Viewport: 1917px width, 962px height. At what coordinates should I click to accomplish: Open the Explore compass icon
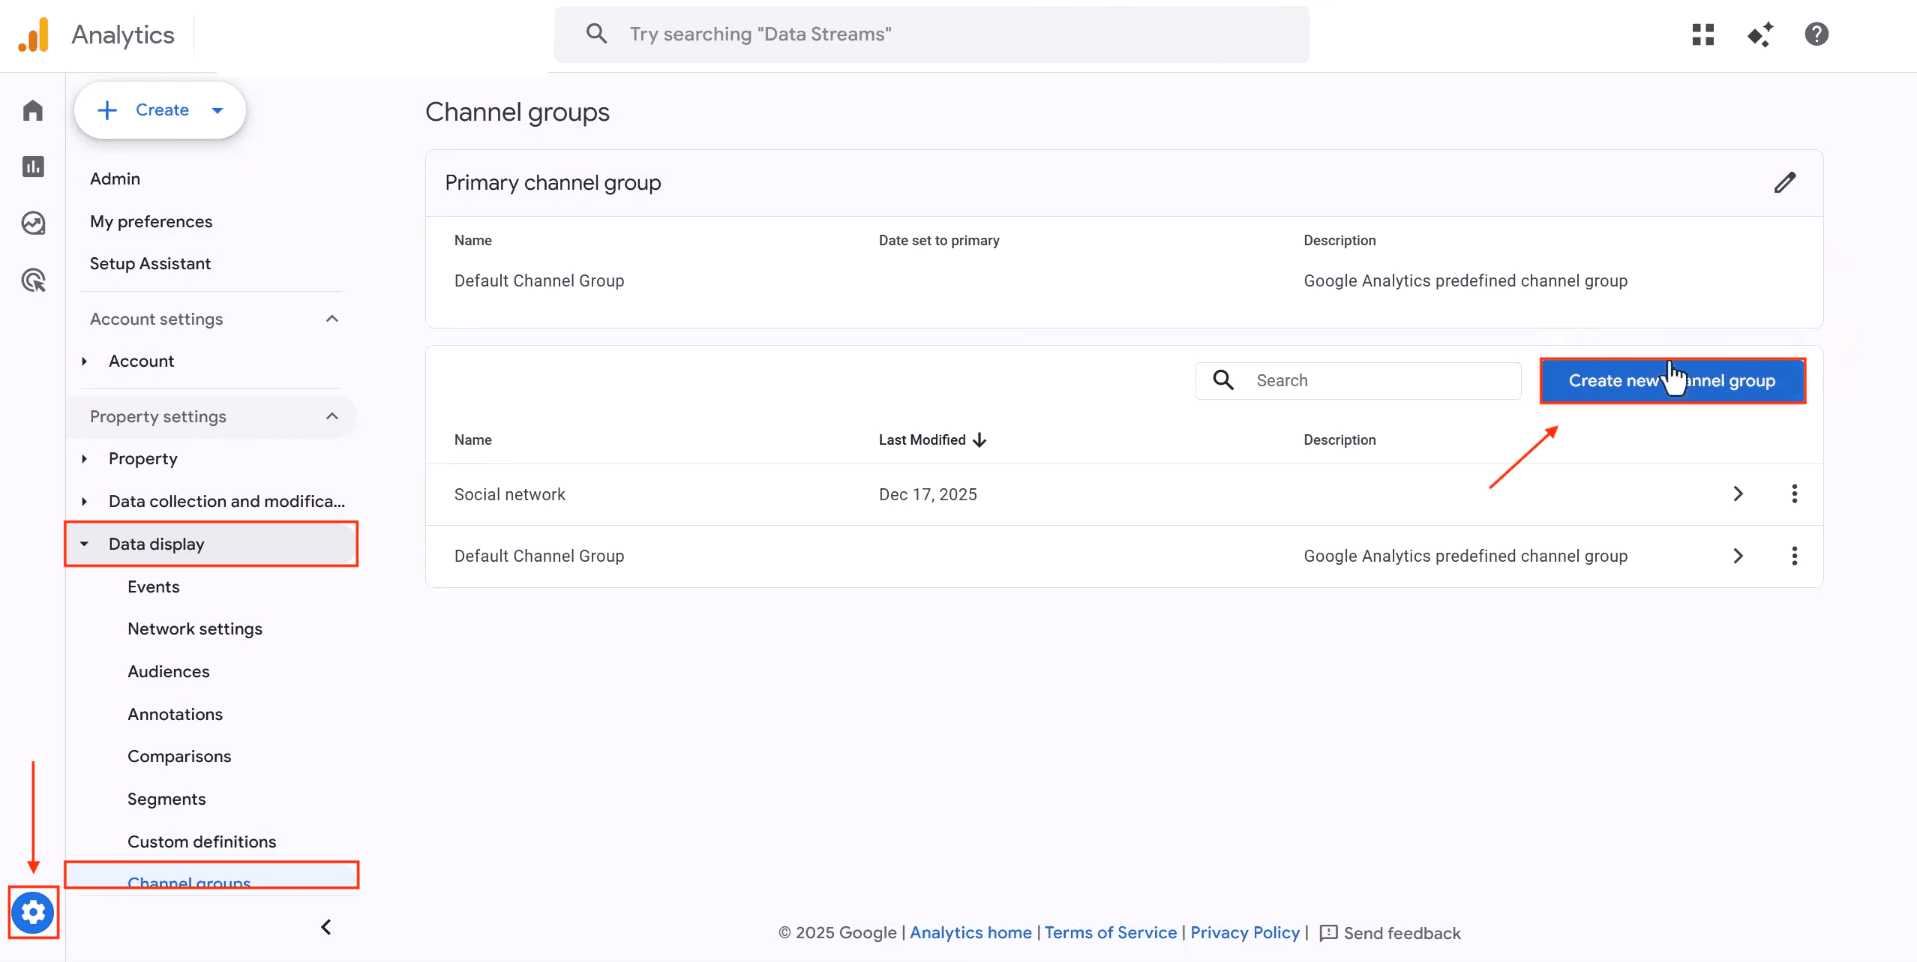(33, 223)
